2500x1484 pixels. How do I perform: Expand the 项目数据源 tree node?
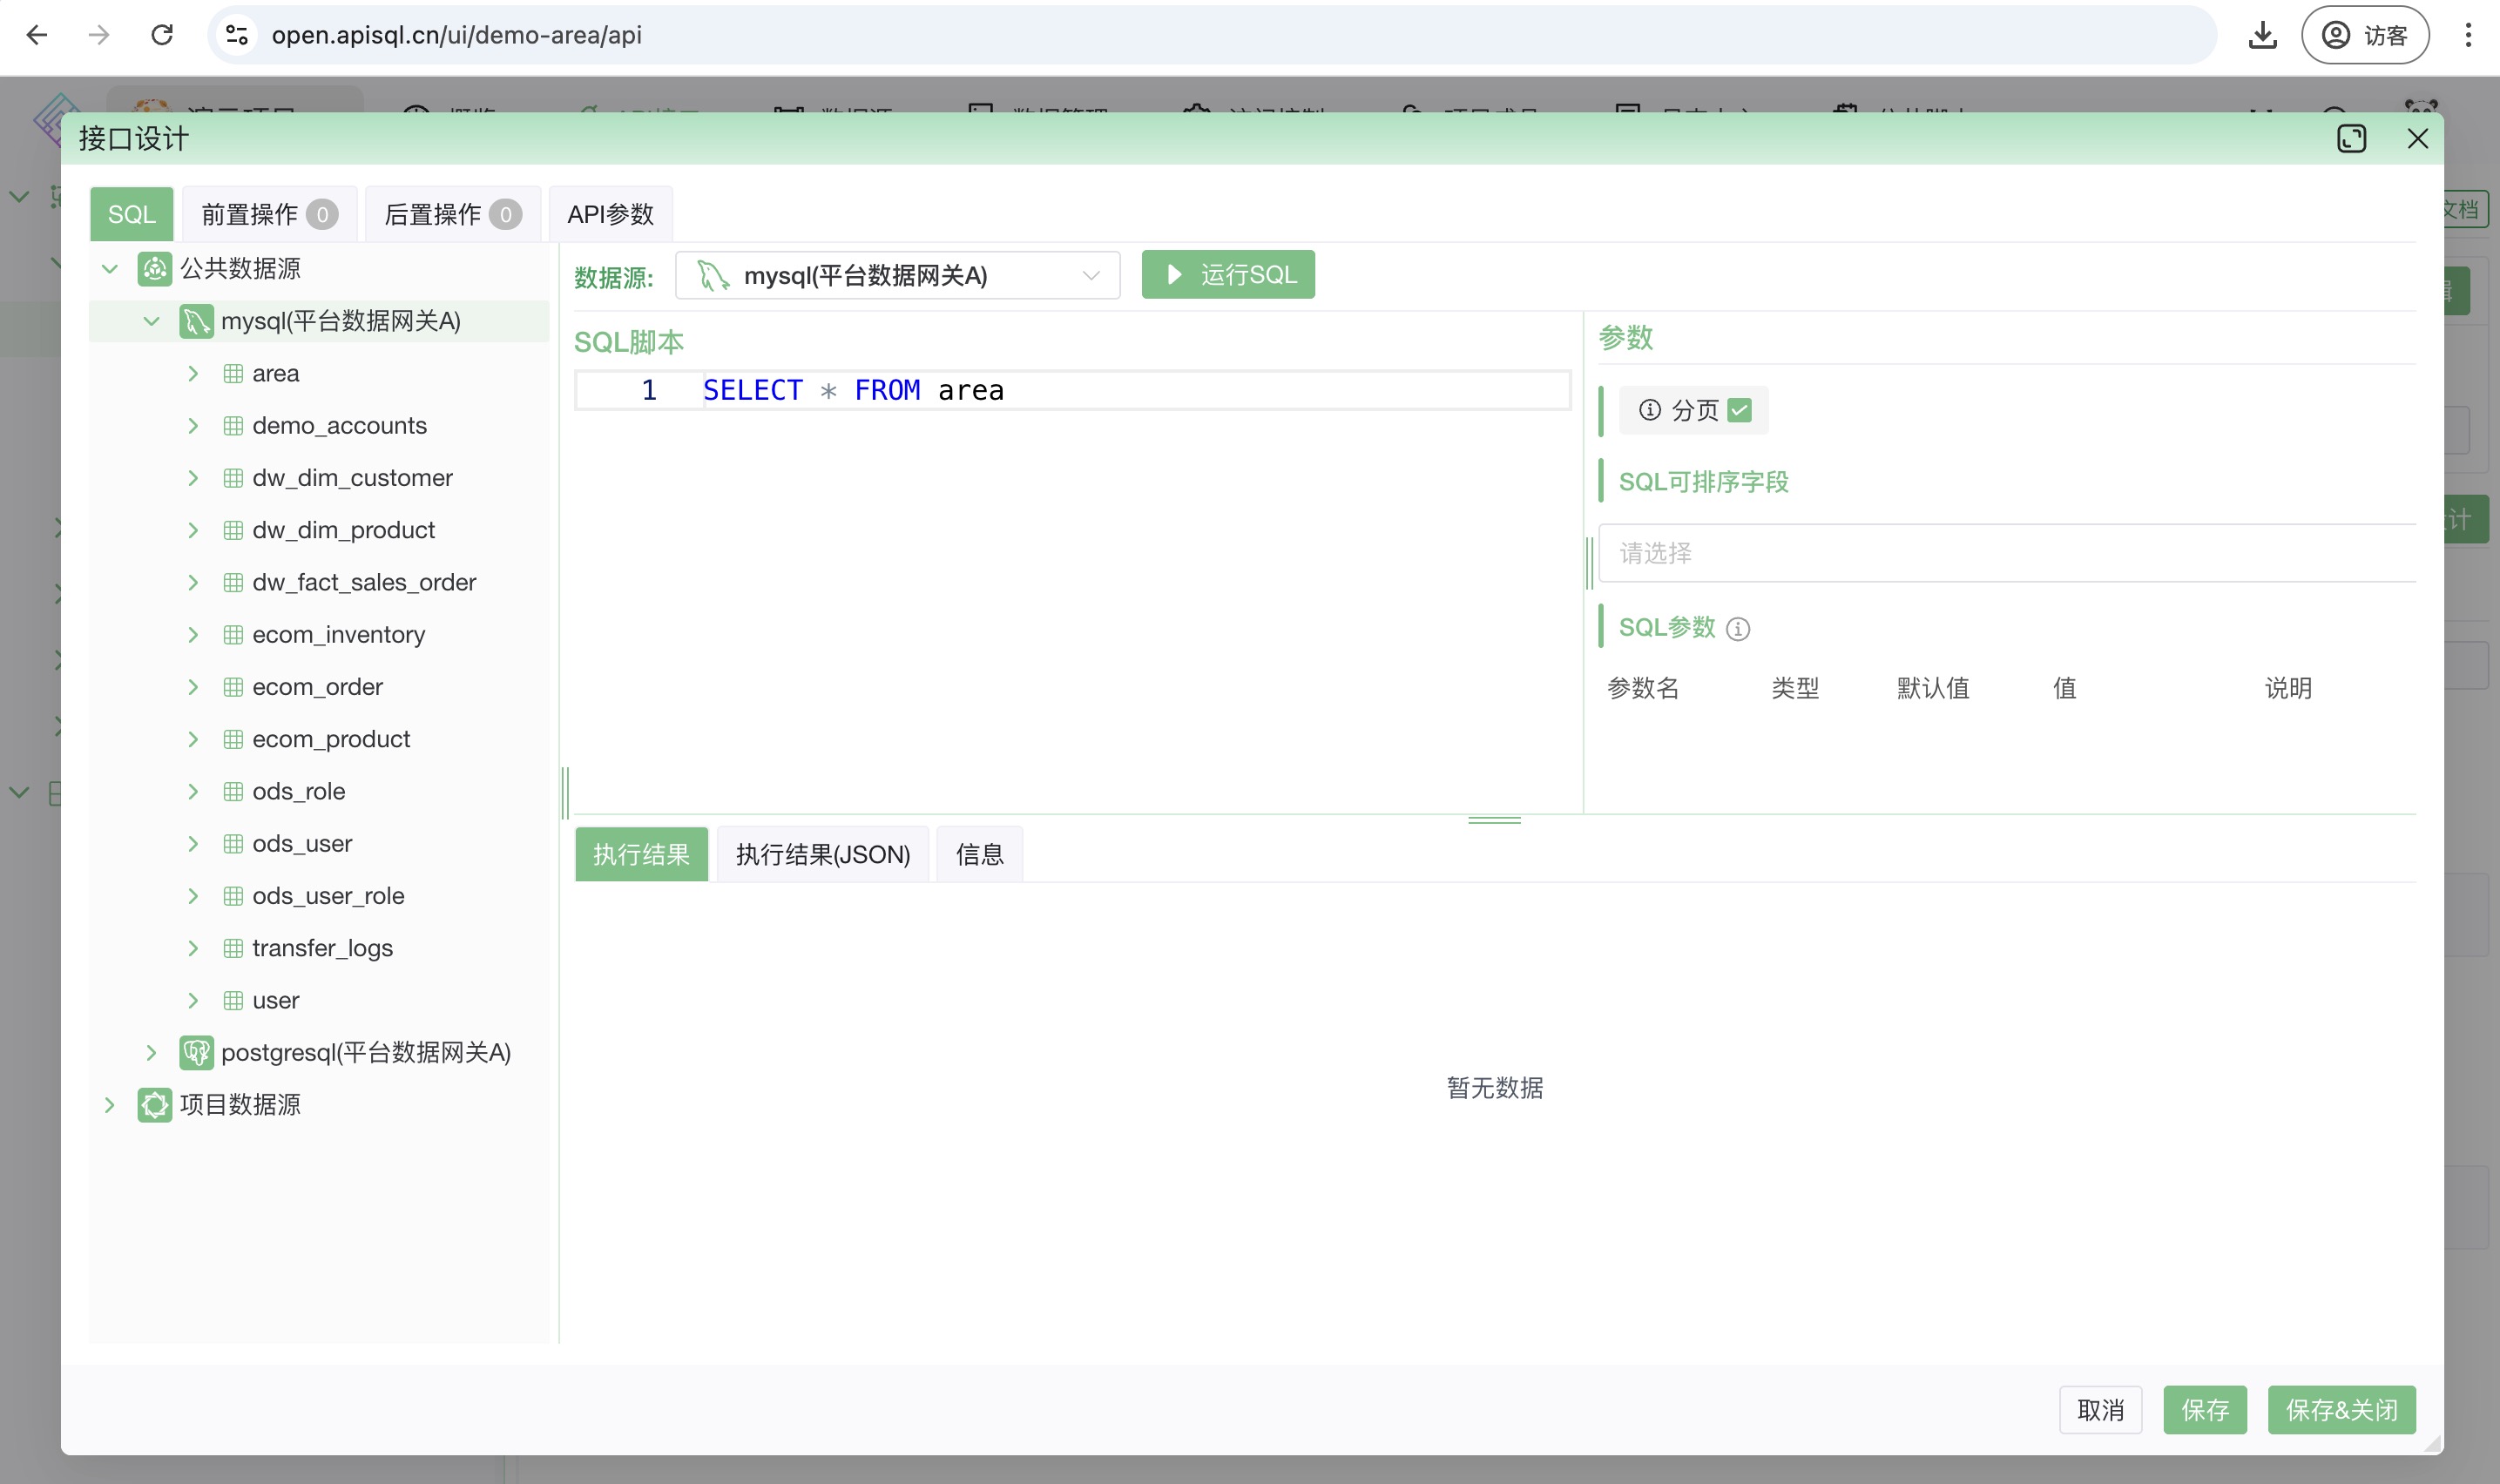coord(110,1105)
